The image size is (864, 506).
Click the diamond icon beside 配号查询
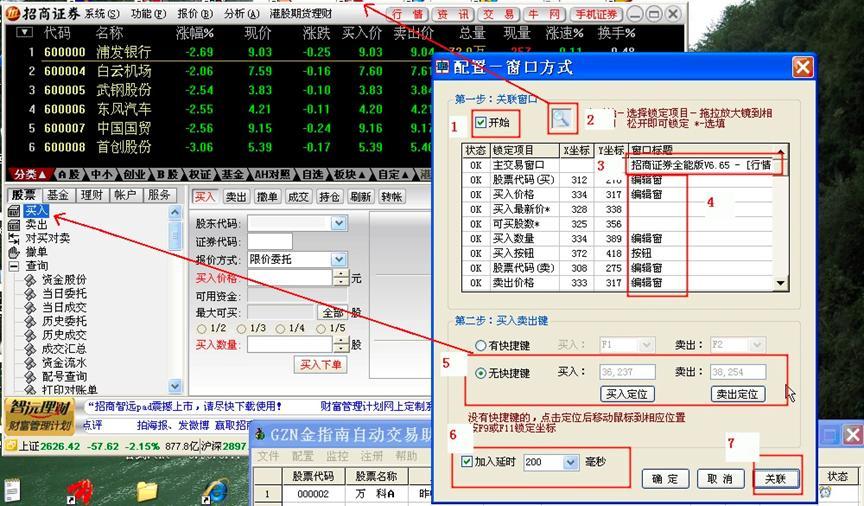tap(31, 377)
